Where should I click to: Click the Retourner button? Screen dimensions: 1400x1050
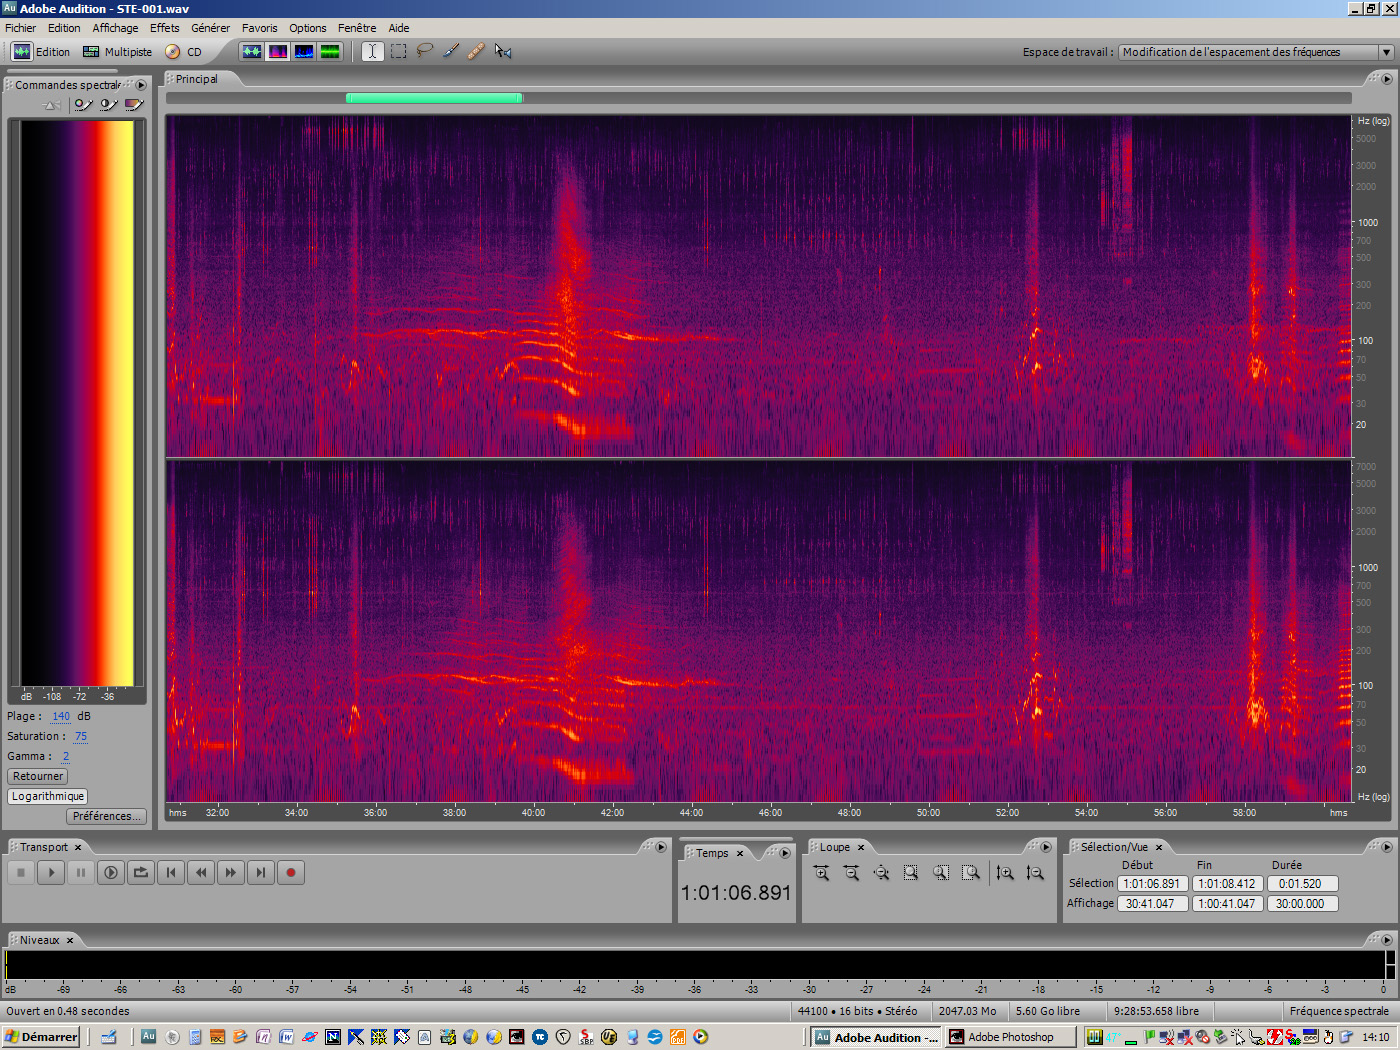37,776
